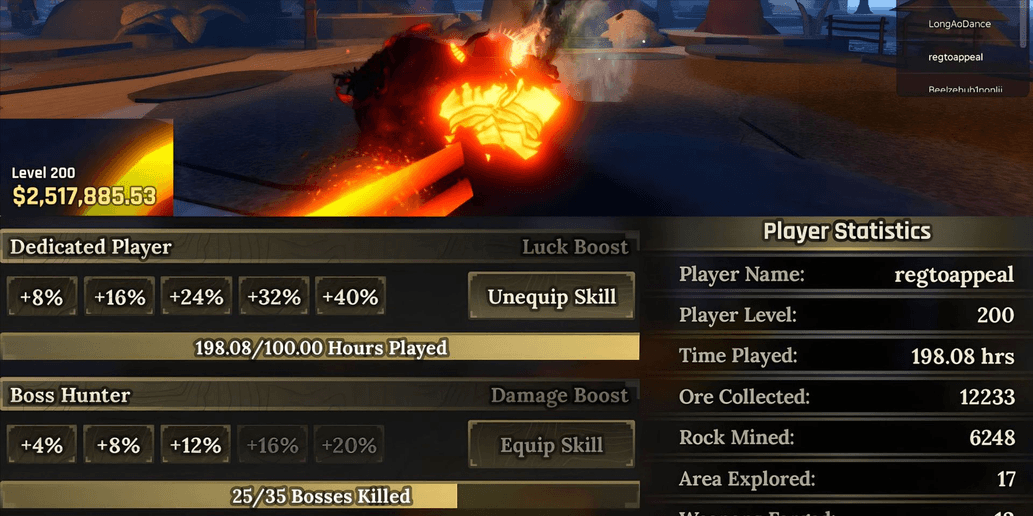Click the +4% Damage Boost tier
This screenshot has width=1033, height=516.
tap(42, 445)
